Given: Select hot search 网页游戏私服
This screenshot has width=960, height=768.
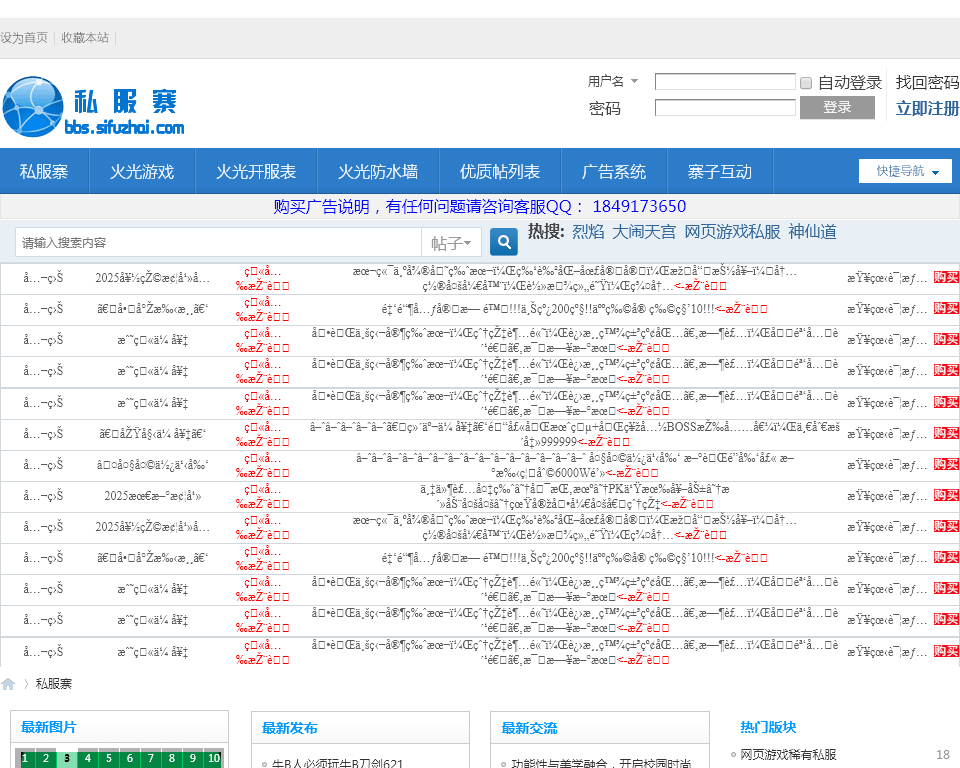Looking at the screenshot, I should [x=732, y=232].
